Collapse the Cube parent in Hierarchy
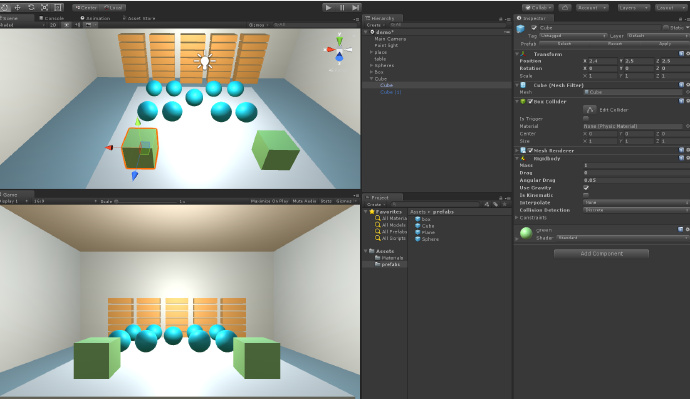 [371, 79]
